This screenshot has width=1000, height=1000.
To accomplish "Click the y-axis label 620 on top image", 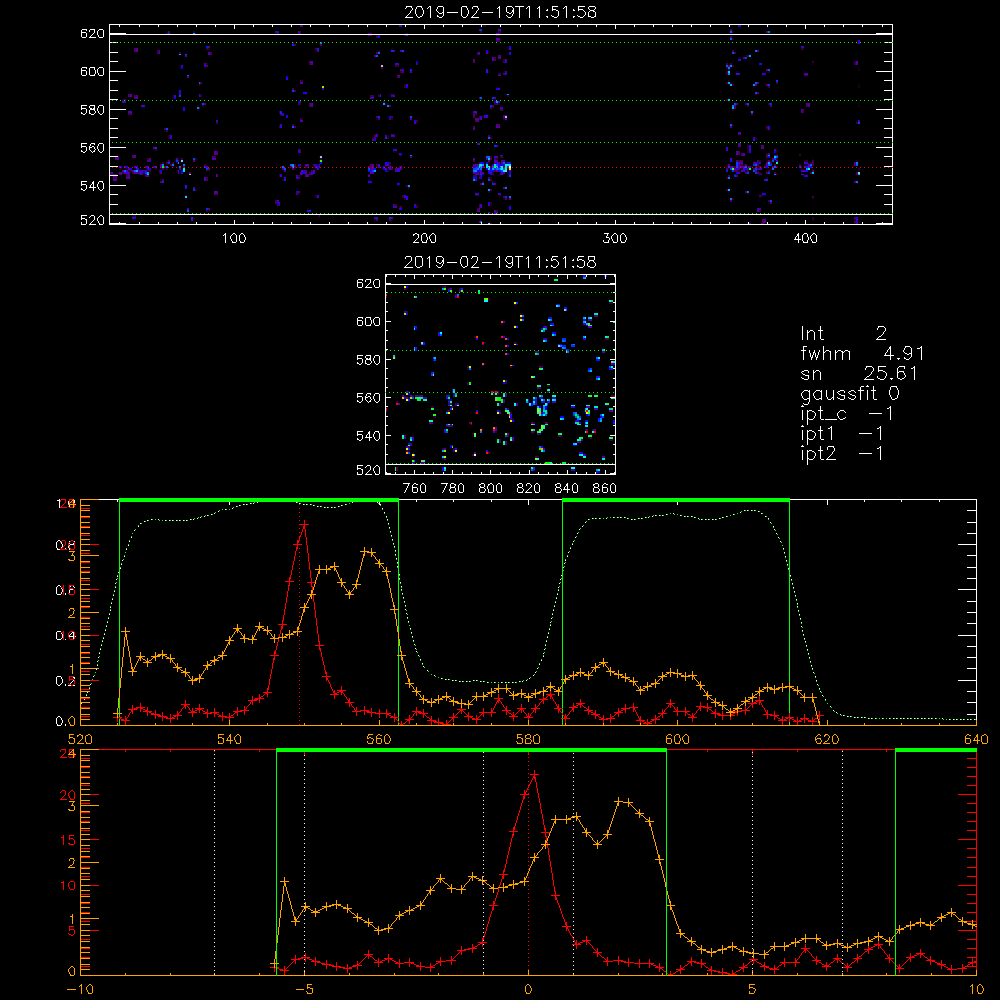I will pos(92,33).
